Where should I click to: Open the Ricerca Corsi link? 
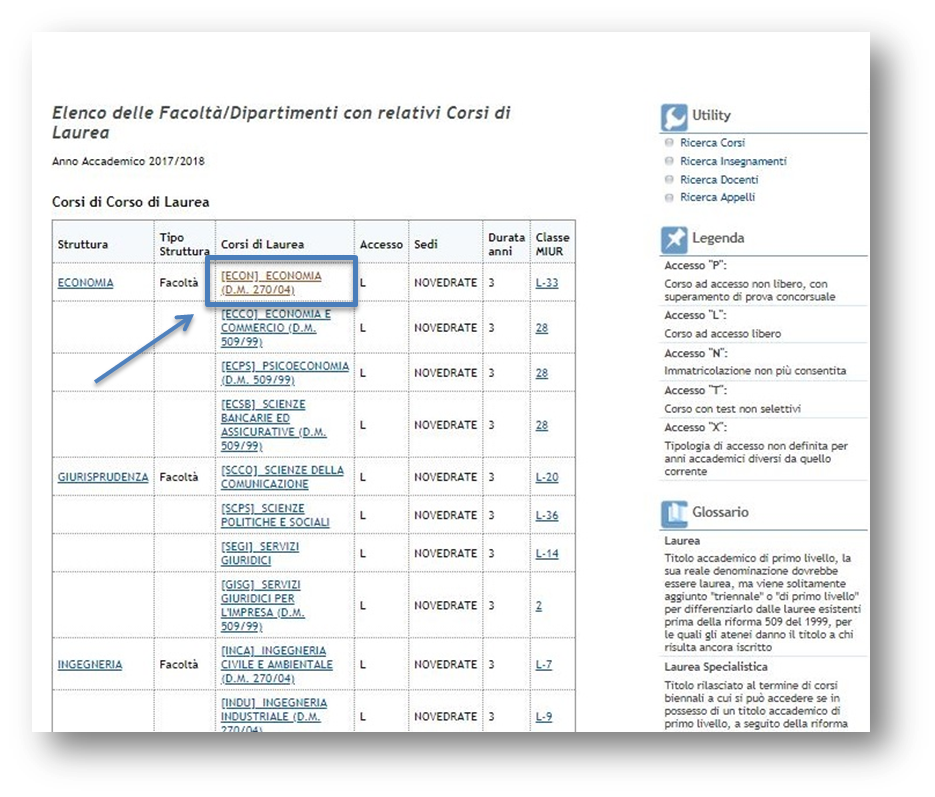713,143
